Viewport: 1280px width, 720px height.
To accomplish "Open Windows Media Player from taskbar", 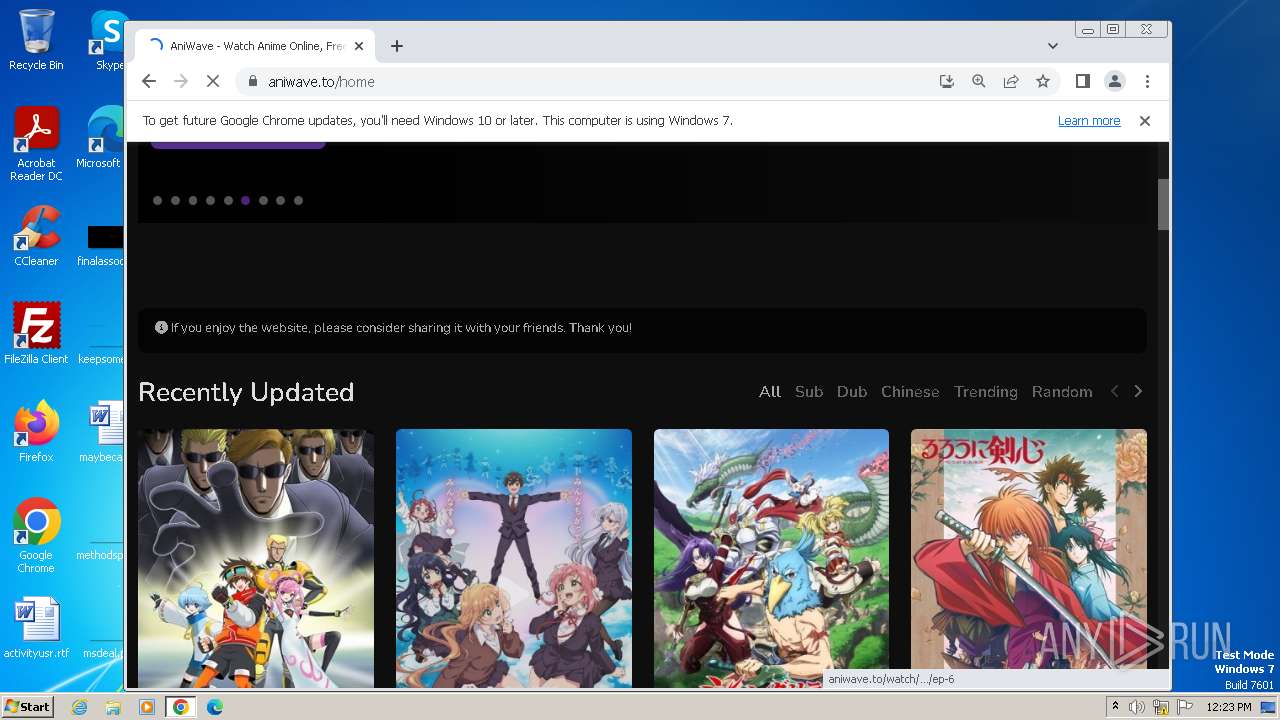I will (x=147, y=707).
